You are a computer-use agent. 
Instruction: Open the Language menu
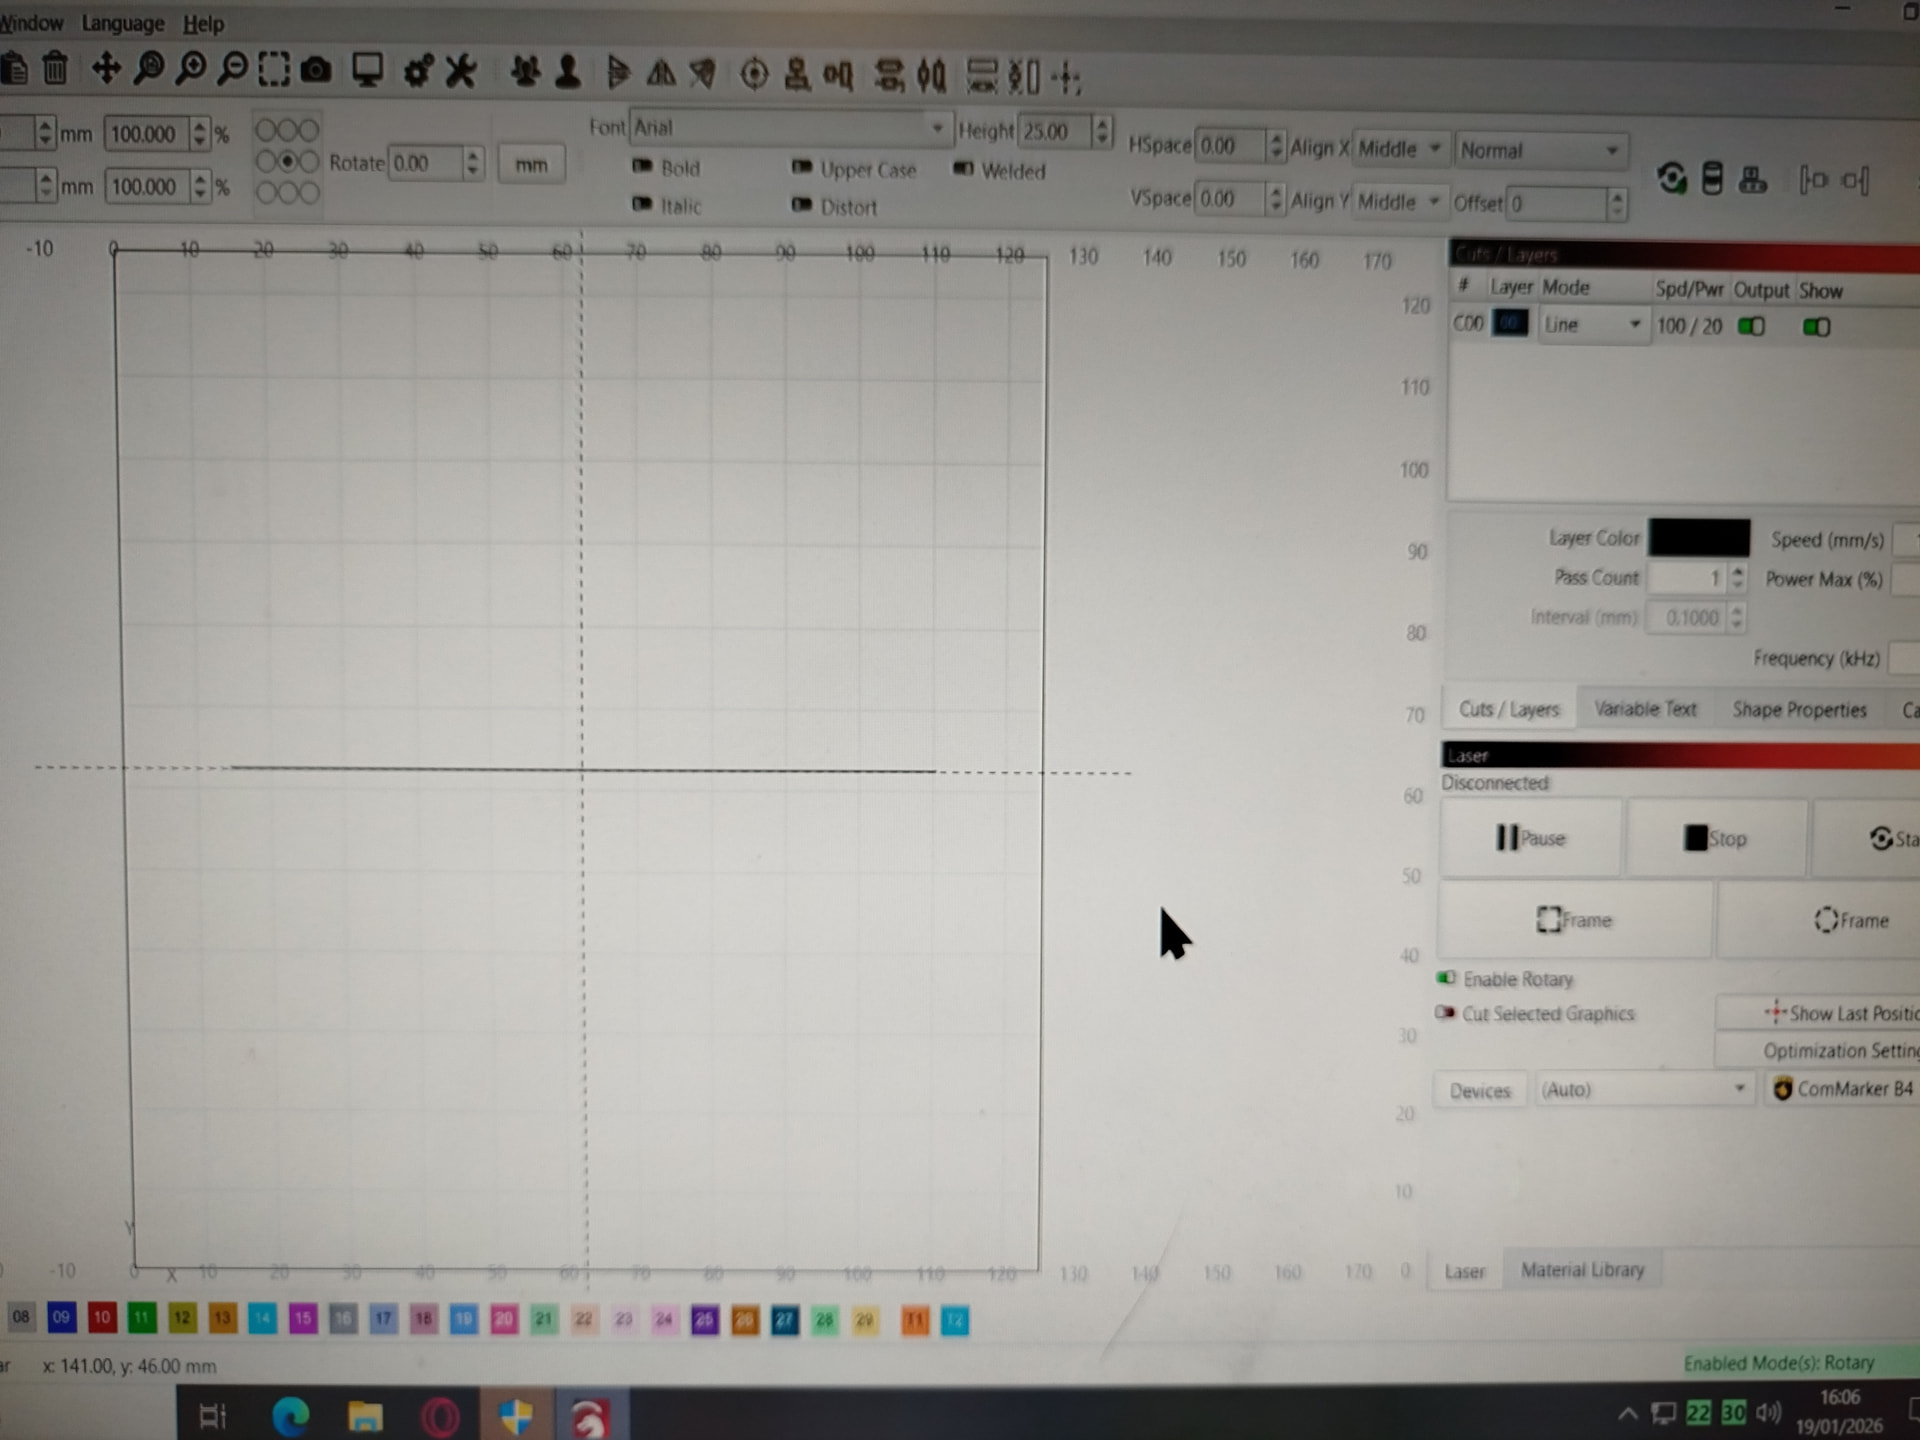click(x=122, y=23)
